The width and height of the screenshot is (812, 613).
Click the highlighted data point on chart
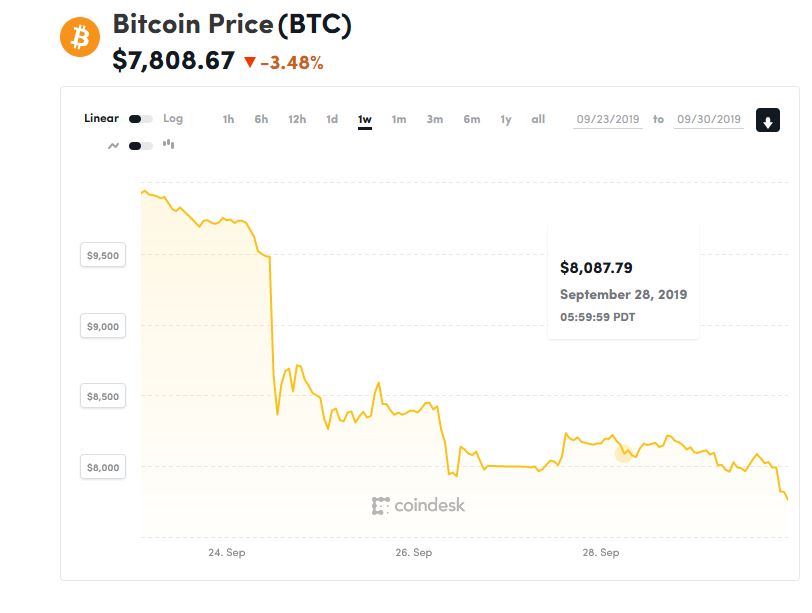[624, 453]
